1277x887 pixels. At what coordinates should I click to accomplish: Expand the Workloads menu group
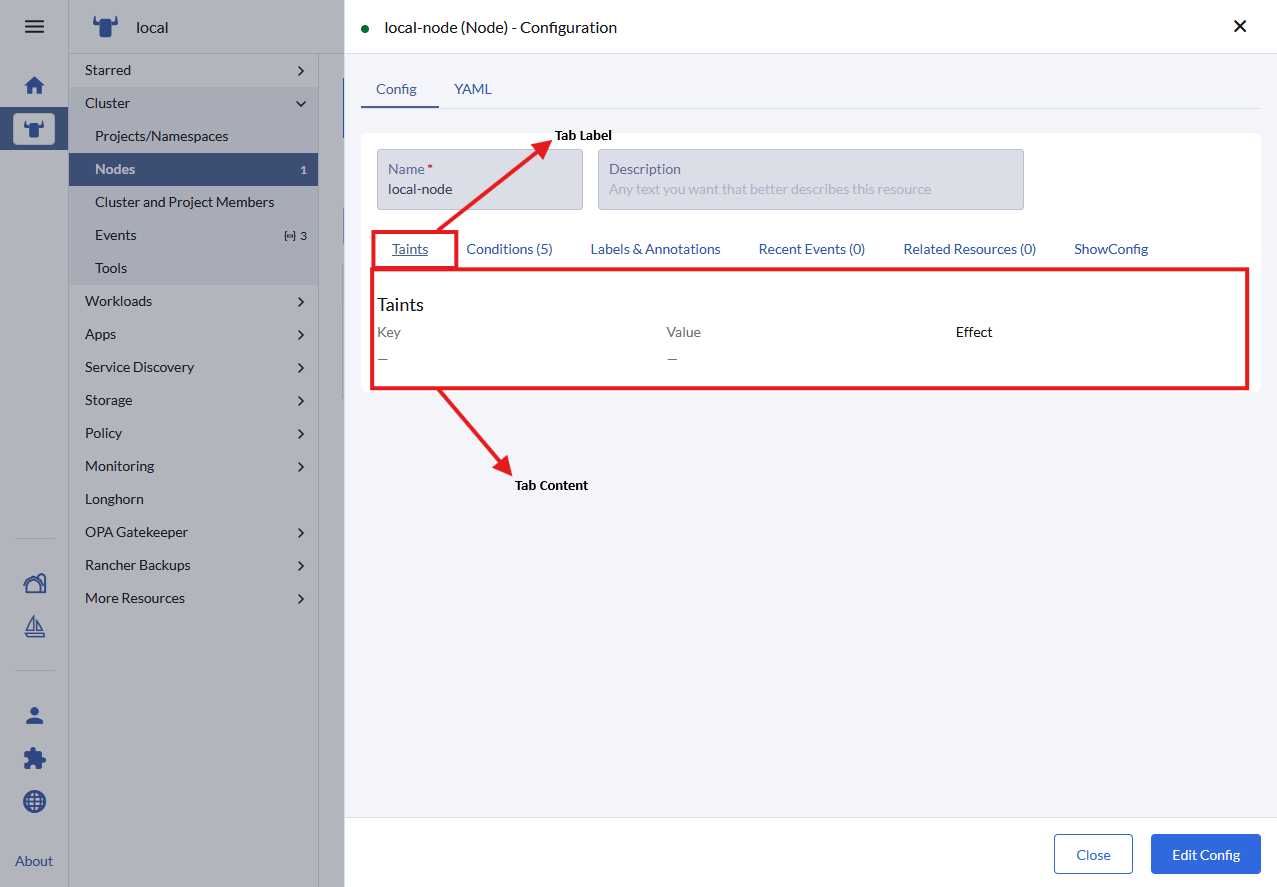pos(193,301)
